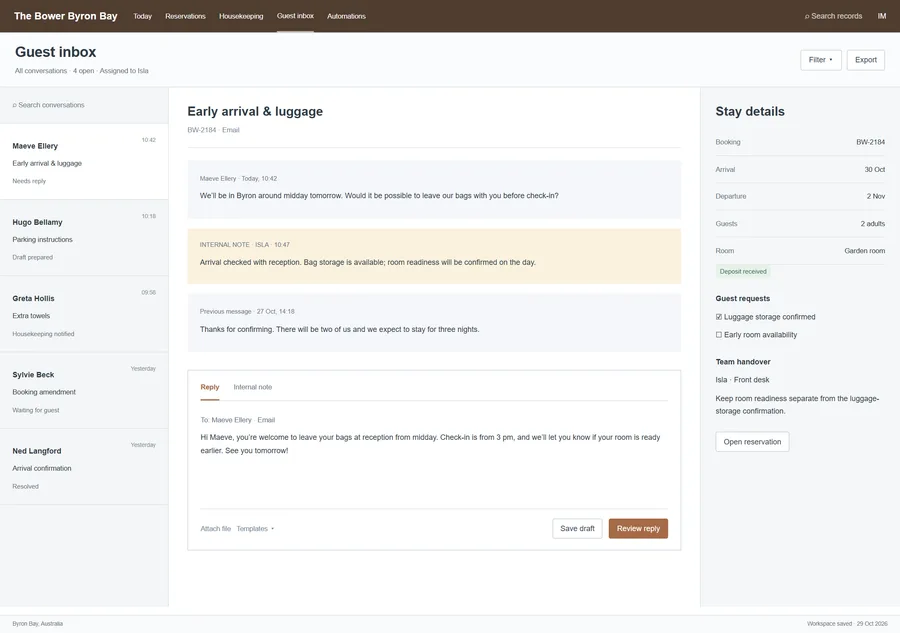Select the Reply tab in composer
The width and height of the screenshot is (900, 633).
(x=210, y=387)
